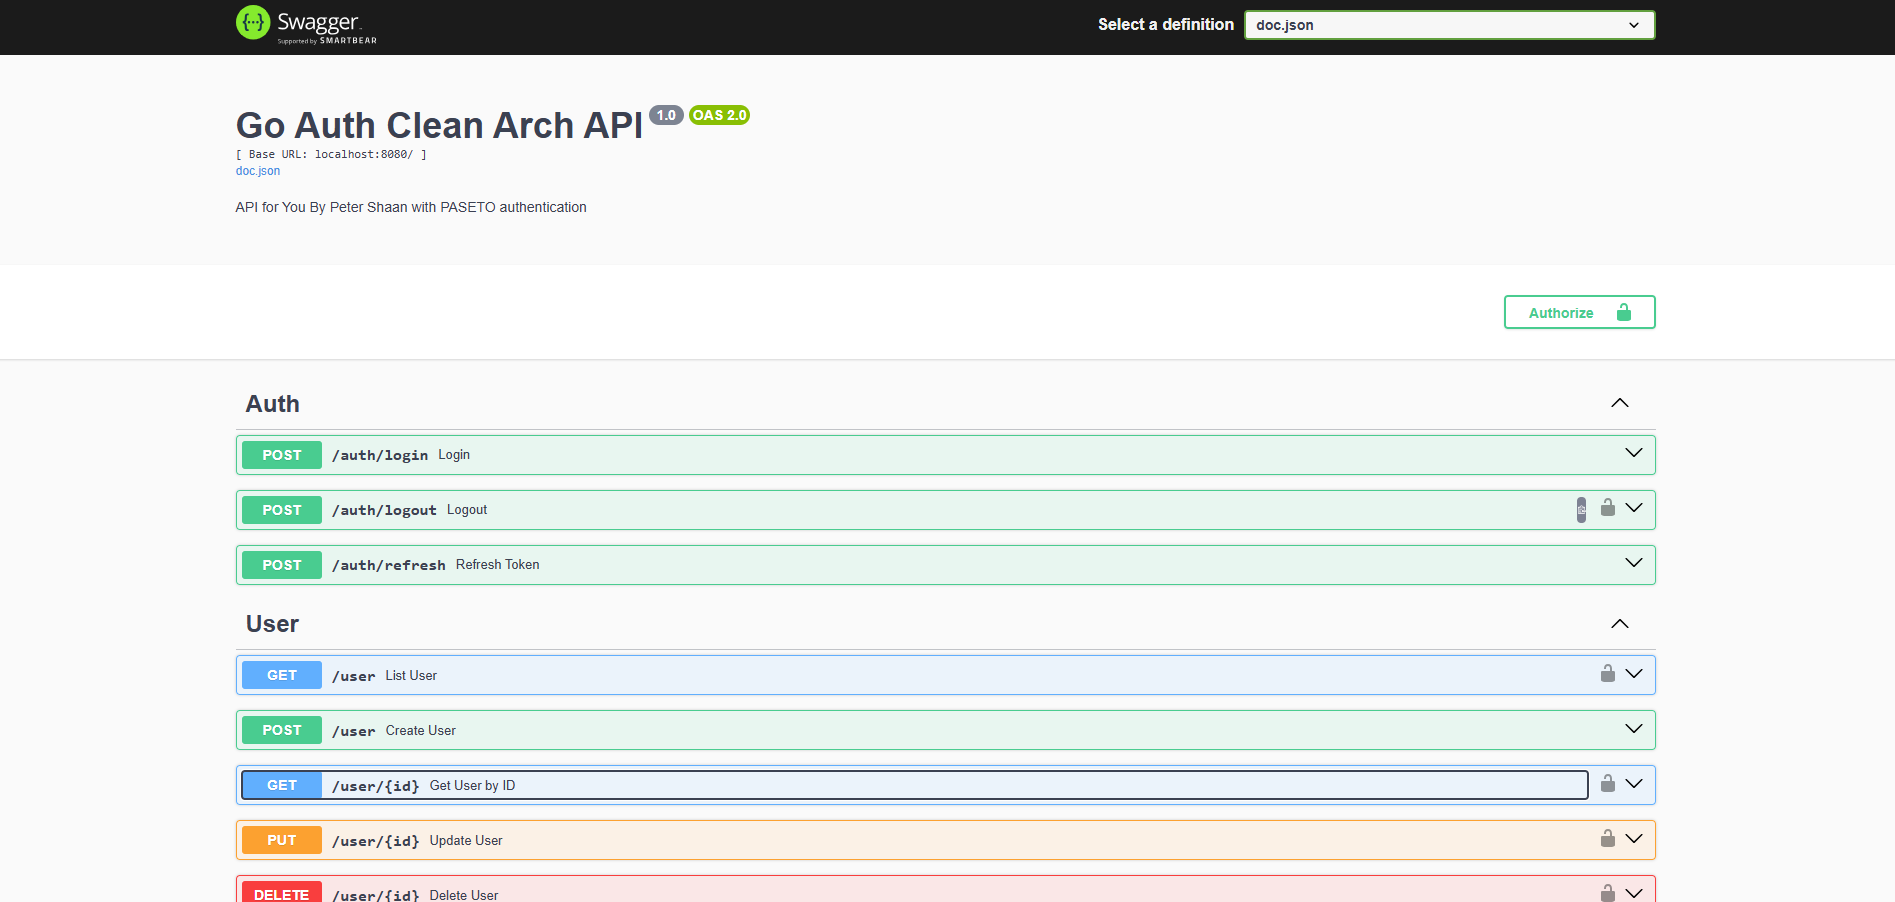Open the doc.json link under title
This screenshot has height=902, width=1895.
(258, 171)
